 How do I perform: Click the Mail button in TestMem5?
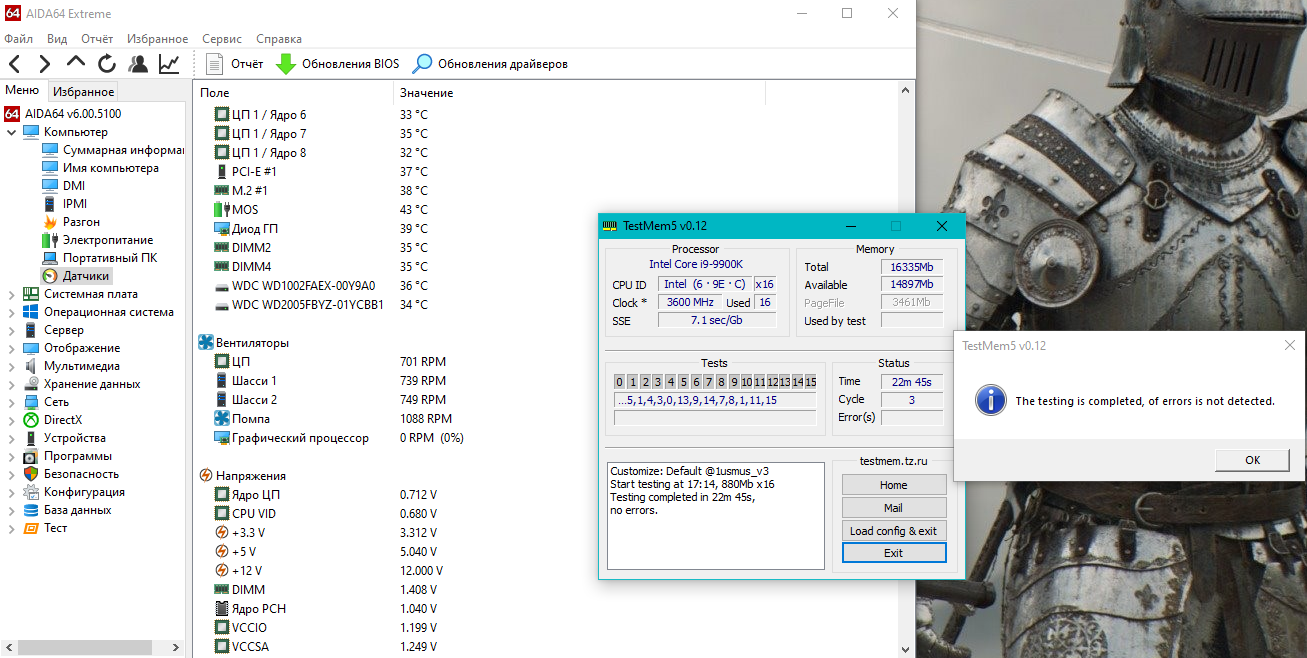(x=894, y=508)
